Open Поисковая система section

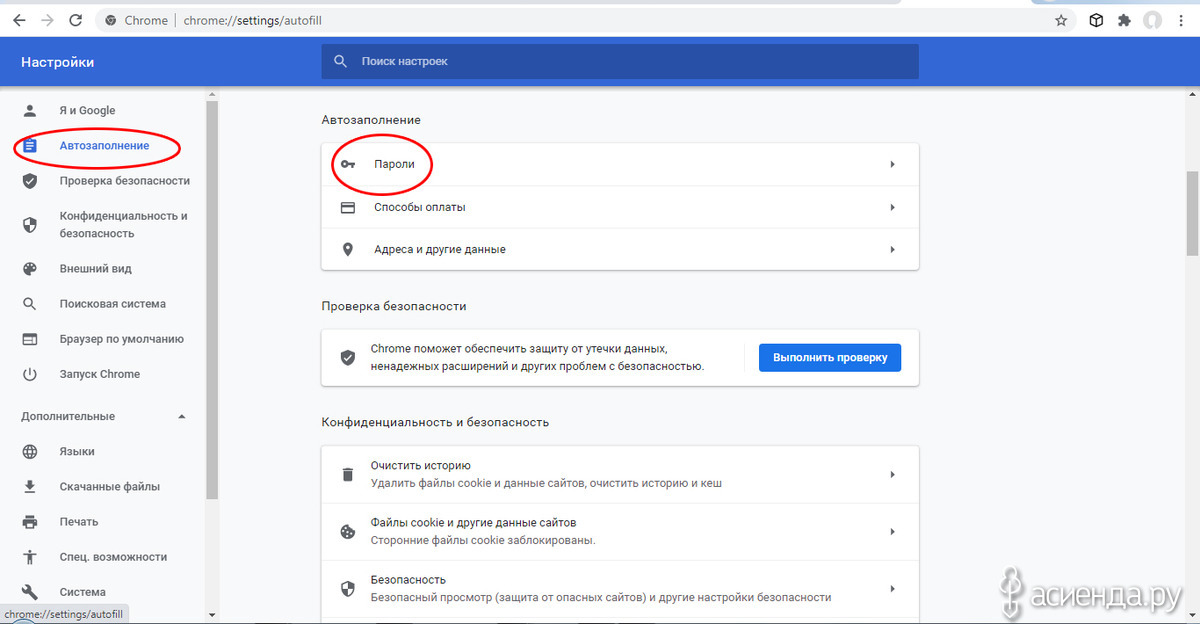coord(112,304)
